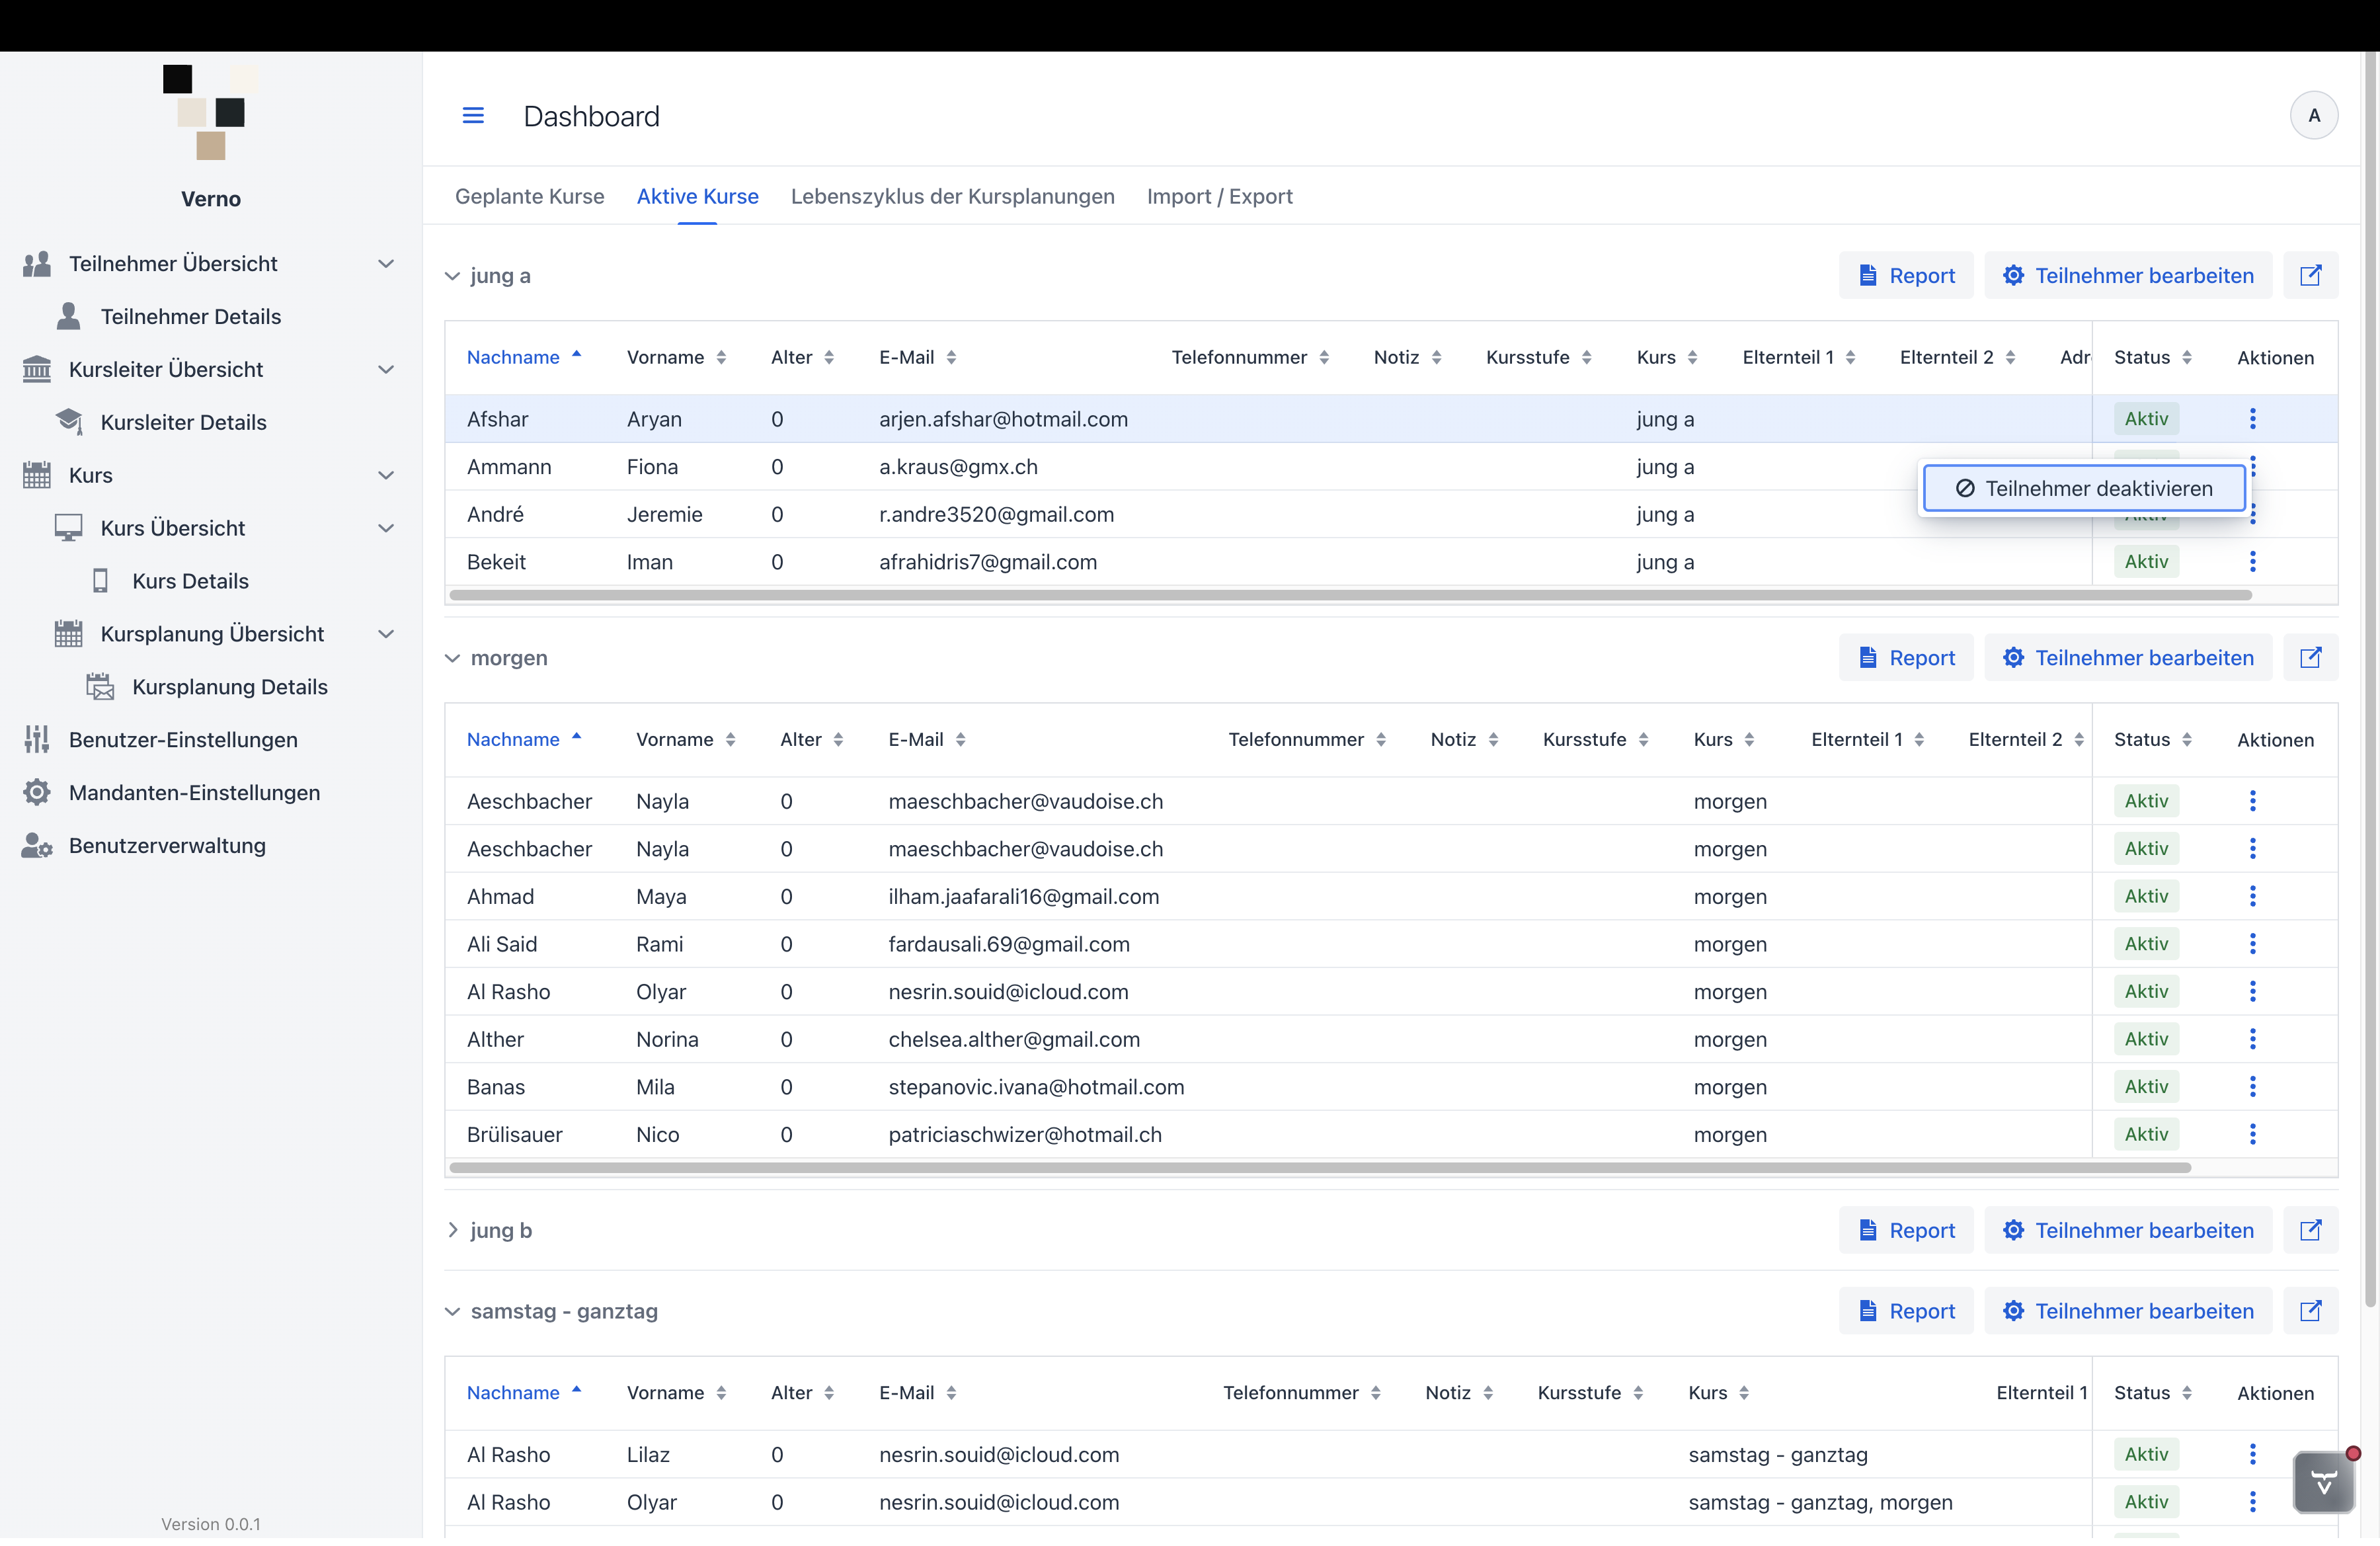
Task: Sort morgen table by Status
Action: [x=2152, y=739]
